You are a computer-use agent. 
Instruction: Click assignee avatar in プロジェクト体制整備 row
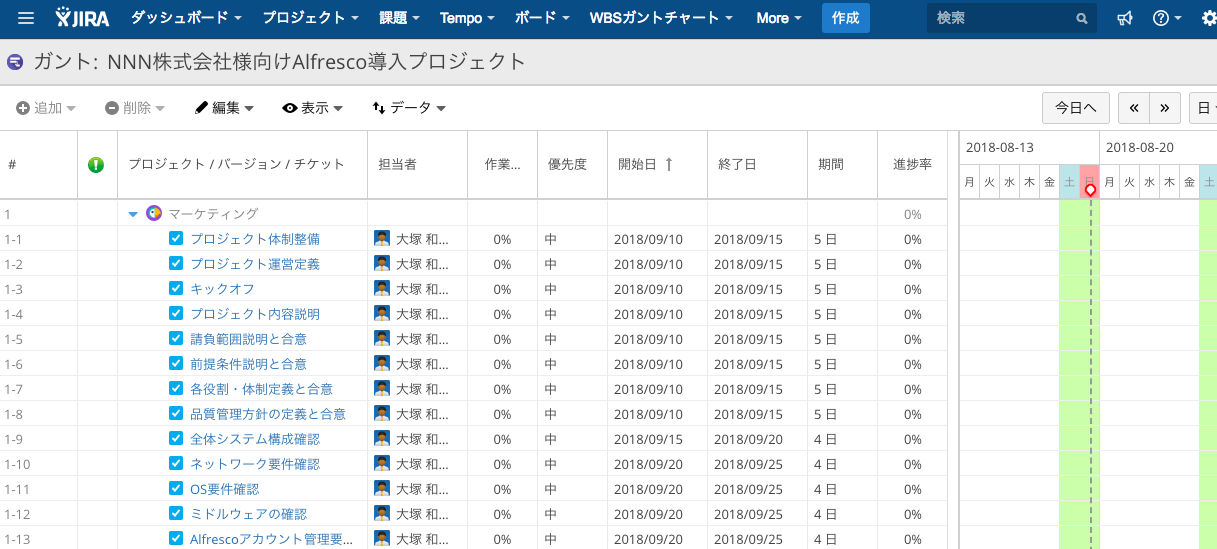coord(382,238)
